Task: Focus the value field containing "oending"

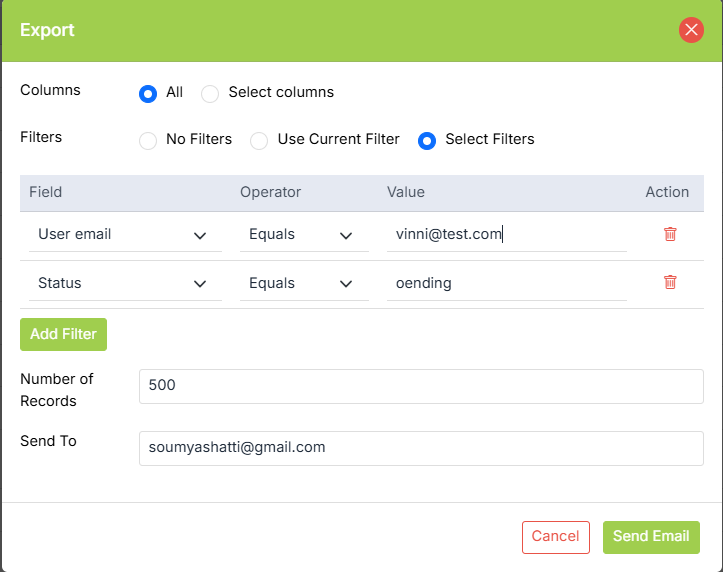Action: 505,284
